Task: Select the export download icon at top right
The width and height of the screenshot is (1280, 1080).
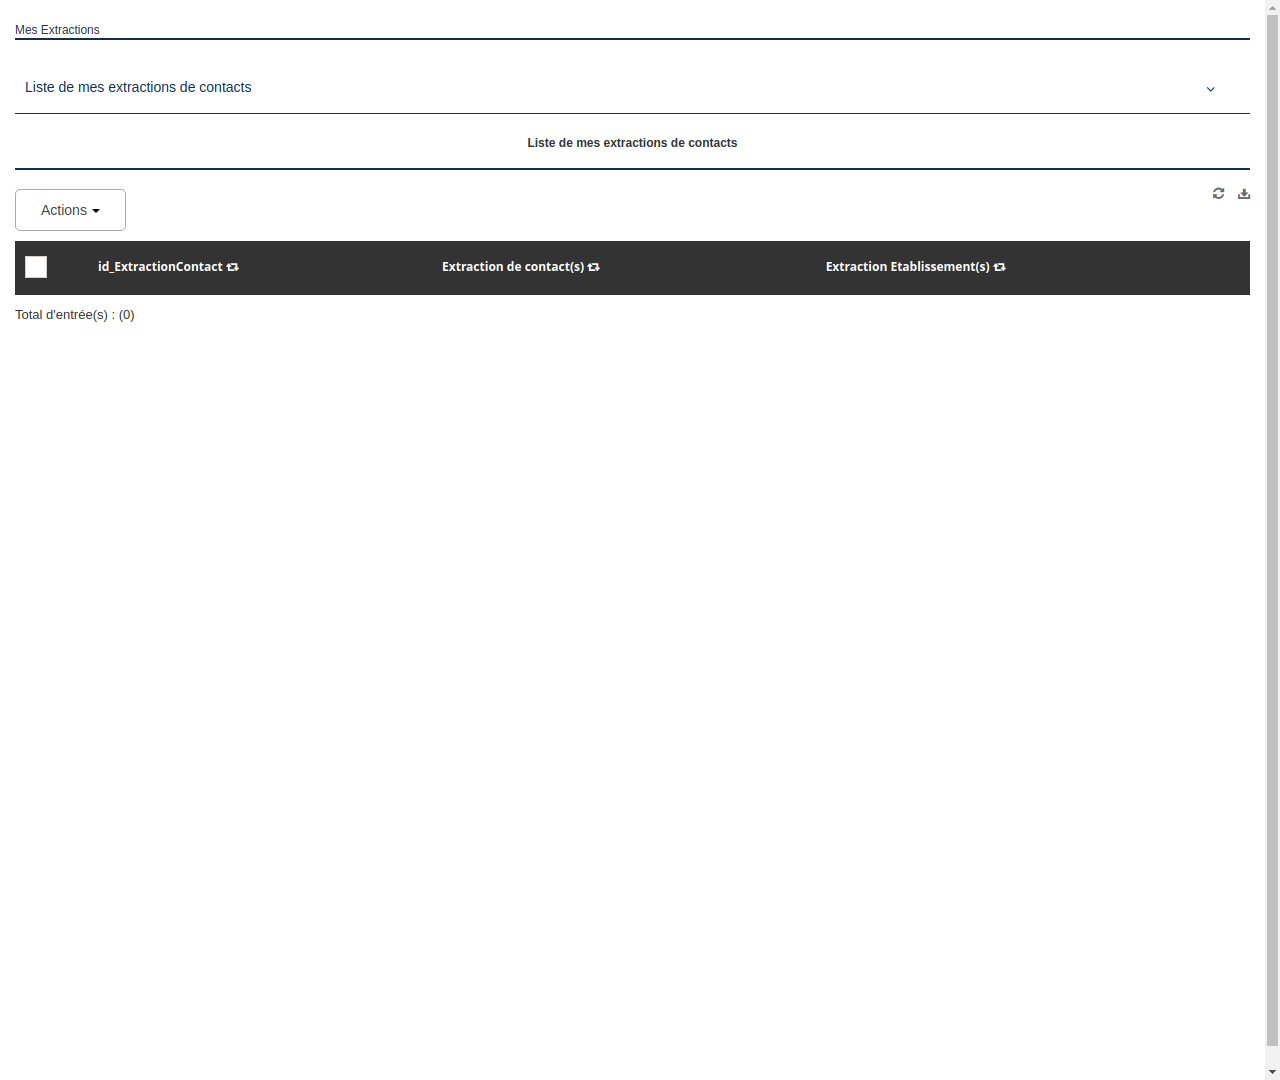Action: pyautogui.click(x=1243, y=193)
